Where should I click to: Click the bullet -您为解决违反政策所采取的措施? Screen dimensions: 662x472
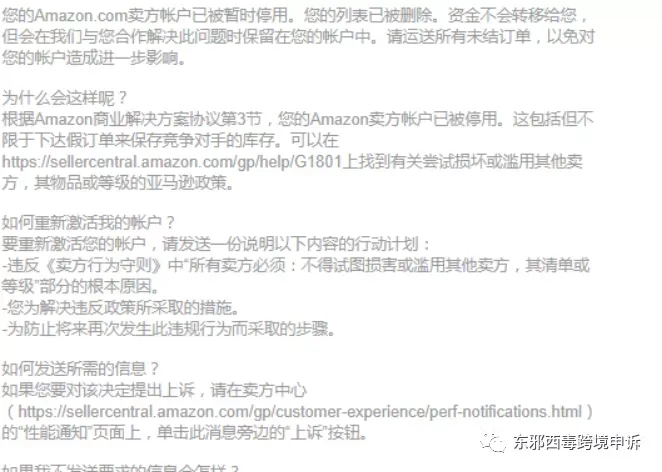coord(121,308)
